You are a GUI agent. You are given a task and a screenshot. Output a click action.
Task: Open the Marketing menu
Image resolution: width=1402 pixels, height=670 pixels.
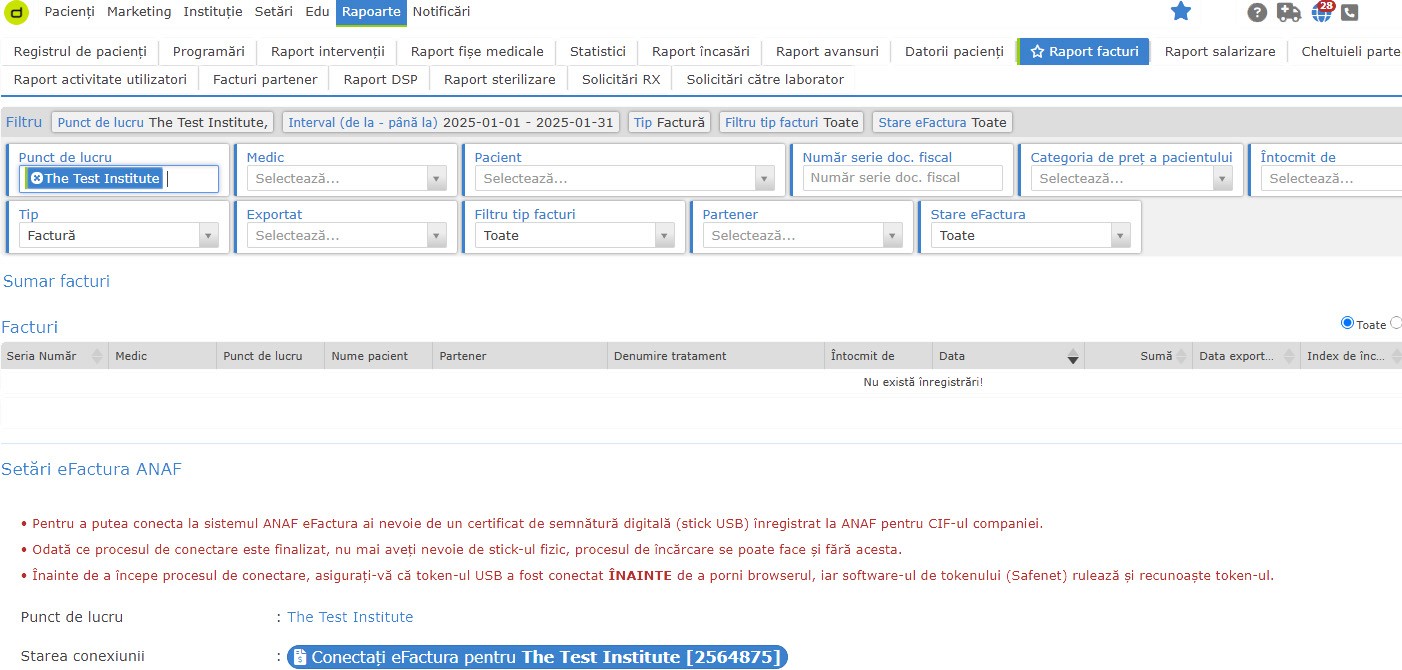pos(139,12)
